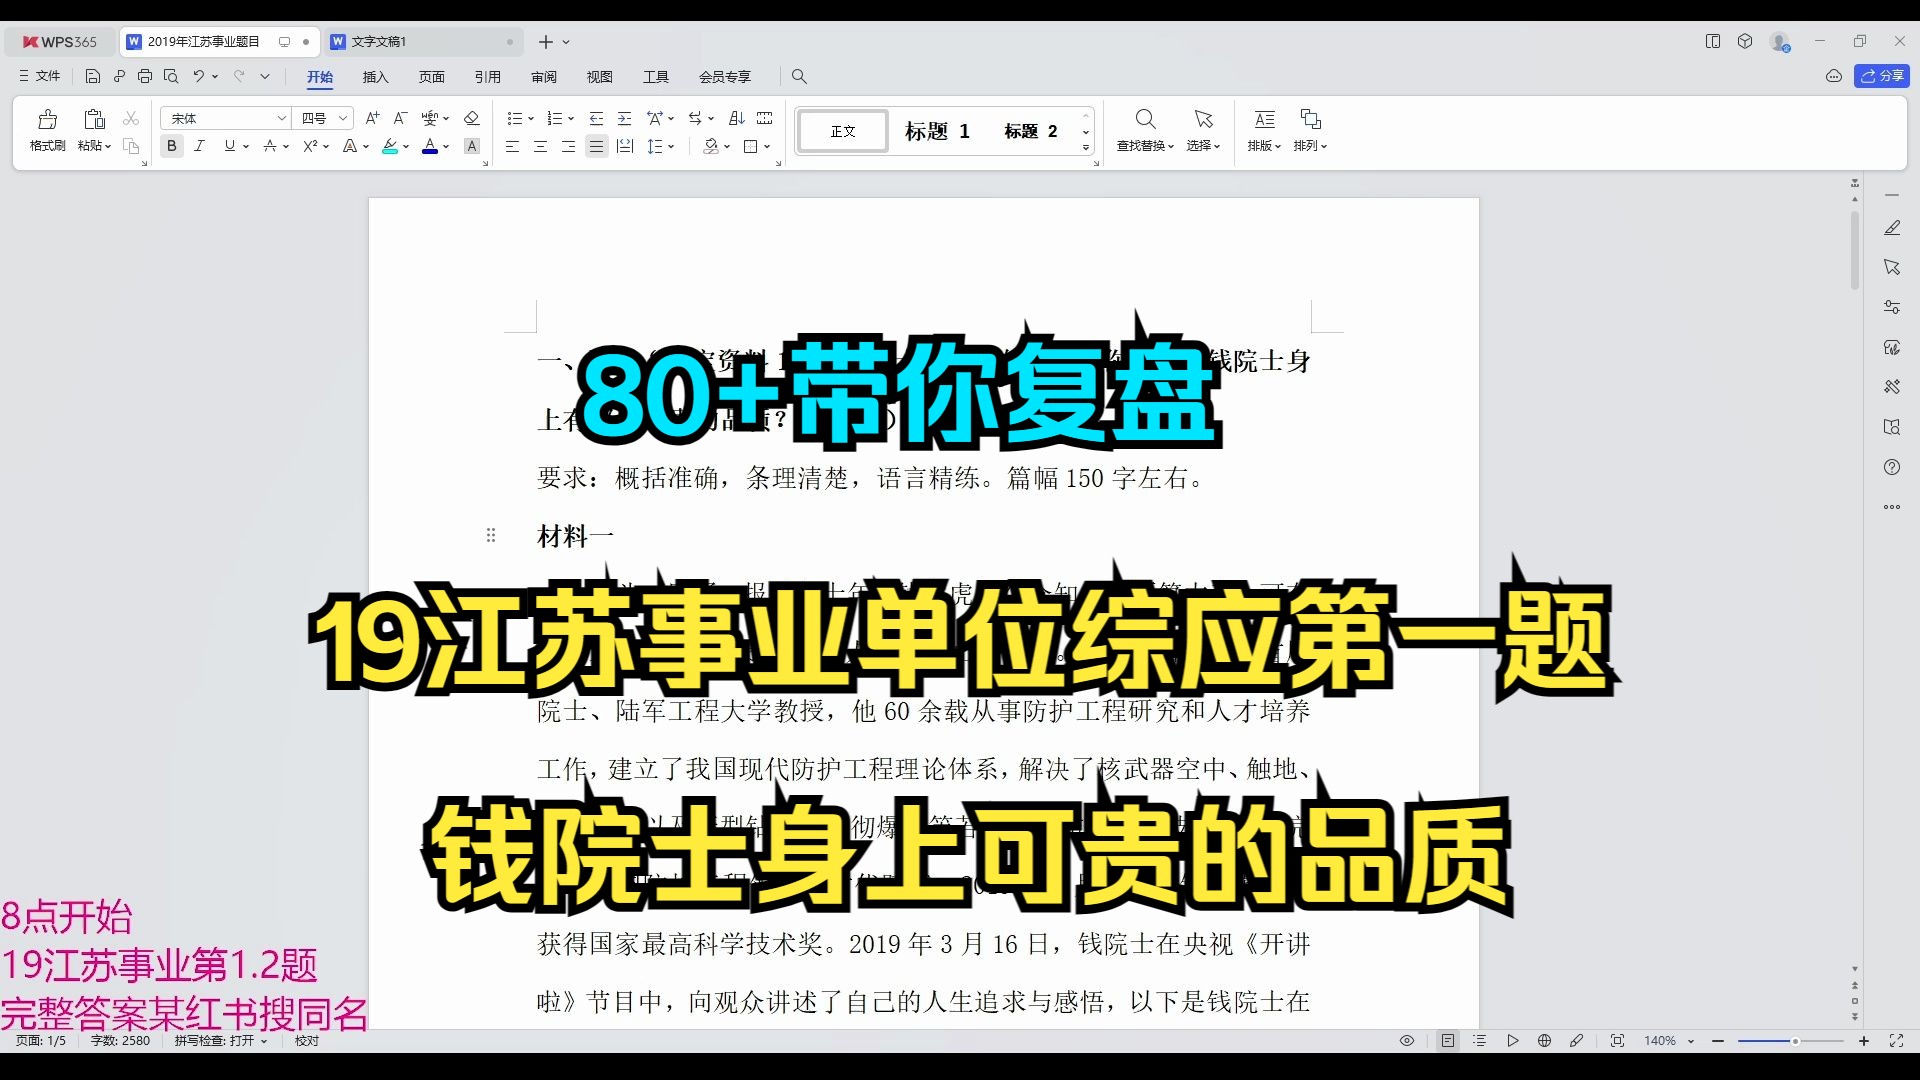Open Find and Replace (查找替换)
1920x1080 pixels.
[1145, 131]
